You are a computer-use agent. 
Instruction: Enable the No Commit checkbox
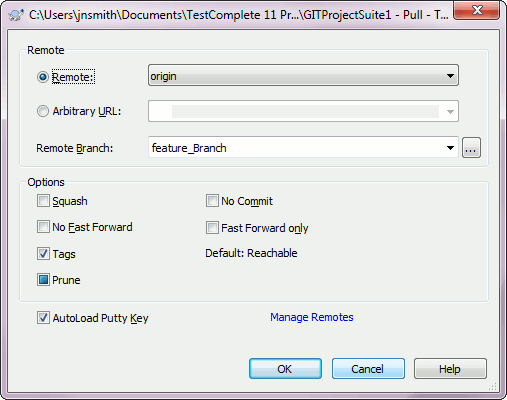click(x=212, y=201)
